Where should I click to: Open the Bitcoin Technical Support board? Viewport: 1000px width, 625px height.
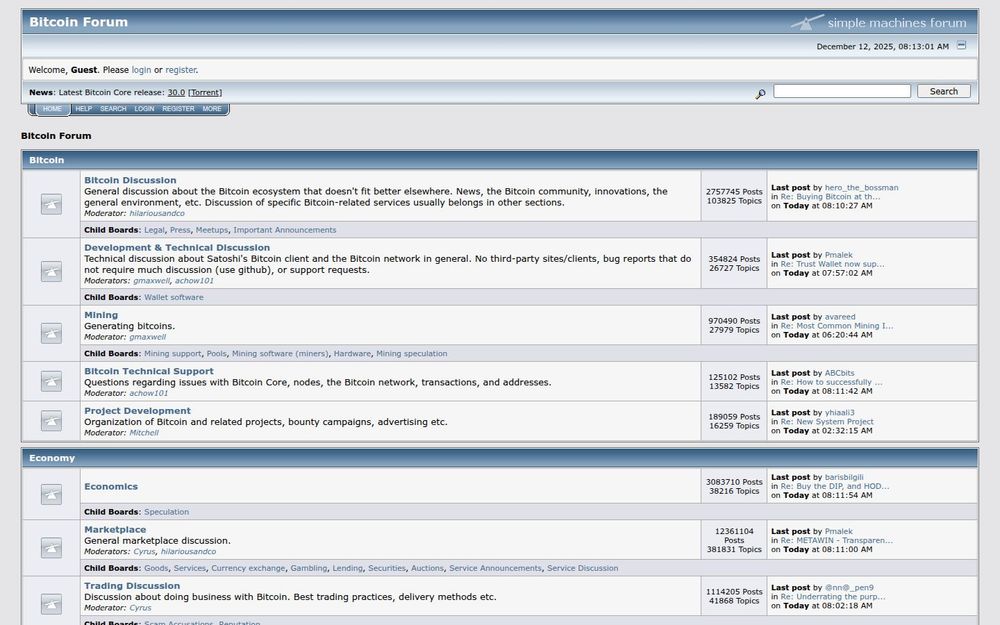point(149,371)
